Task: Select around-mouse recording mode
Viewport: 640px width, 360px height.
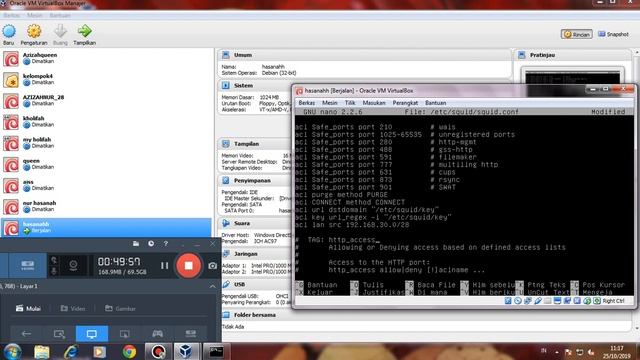Action: [x=124, y=334]
